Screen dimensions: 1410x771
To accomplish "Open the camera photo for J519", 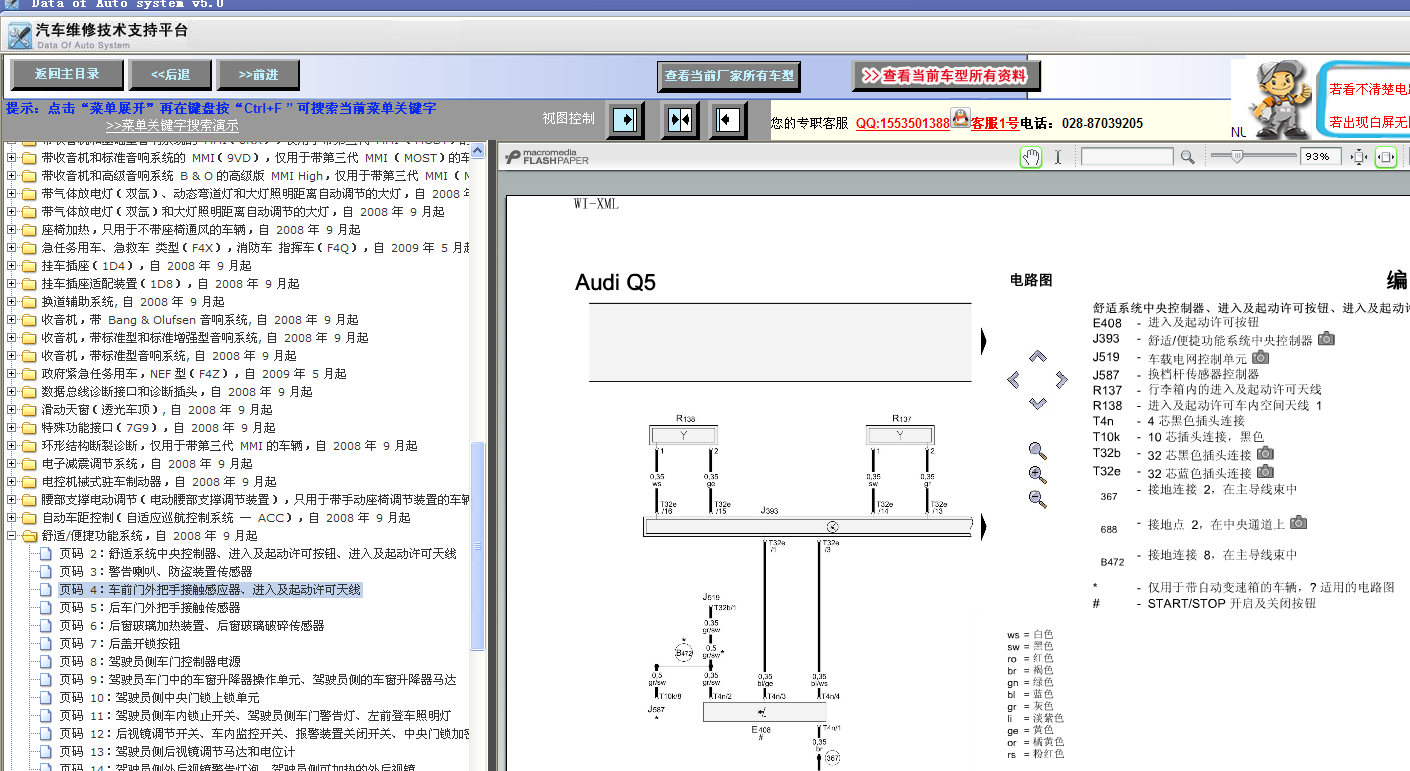I will (x=1260, y=356).
